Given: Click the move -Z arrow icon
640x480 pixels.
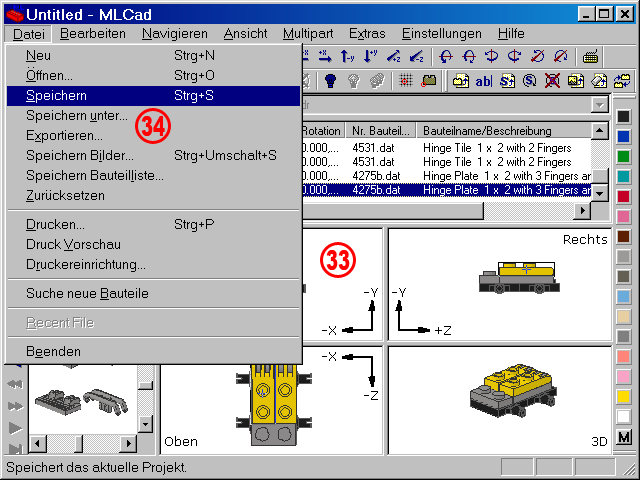Looking at the screenshot, I should 416,57.
